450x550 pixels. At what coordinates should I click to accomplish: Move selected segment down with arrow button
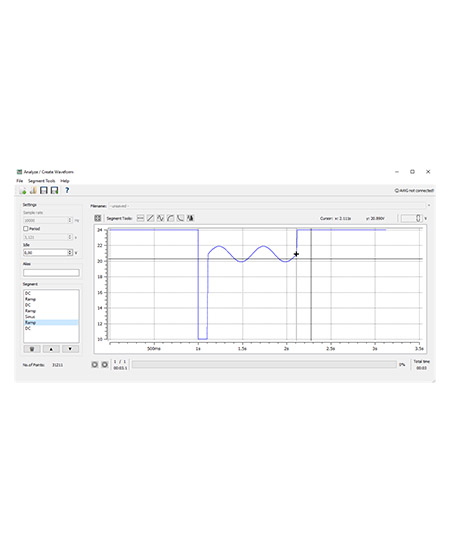click(x=70, y=349)
